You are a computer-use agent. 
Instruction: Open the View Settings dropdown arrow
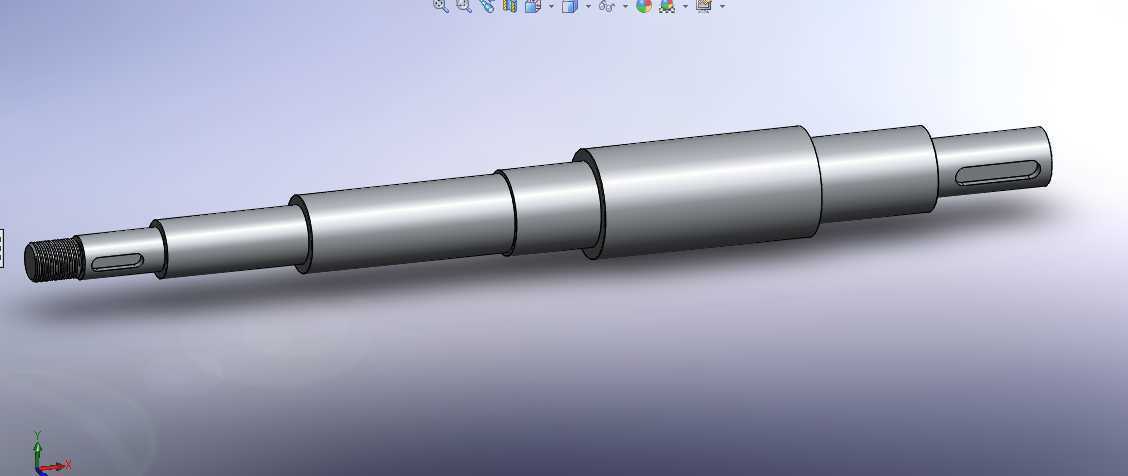coord(722,6)
